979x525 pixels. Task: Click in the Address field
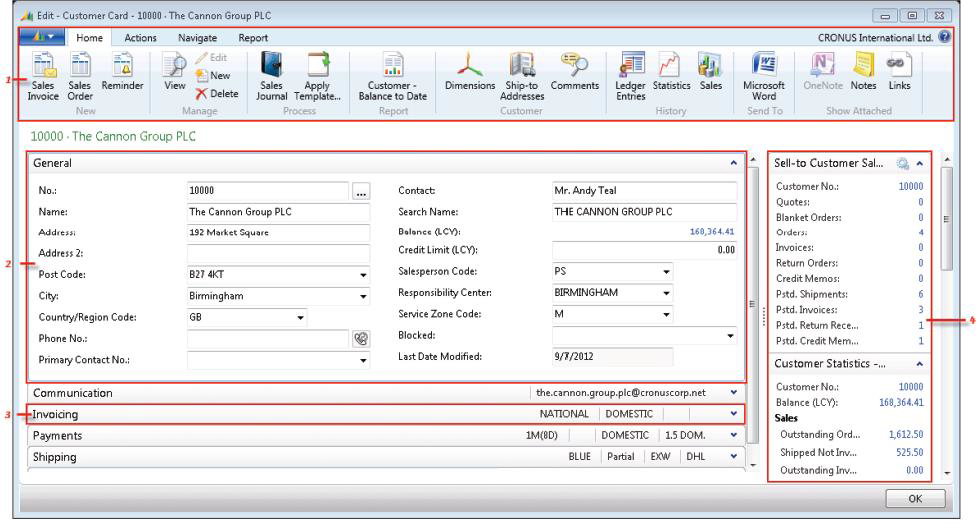278,232
